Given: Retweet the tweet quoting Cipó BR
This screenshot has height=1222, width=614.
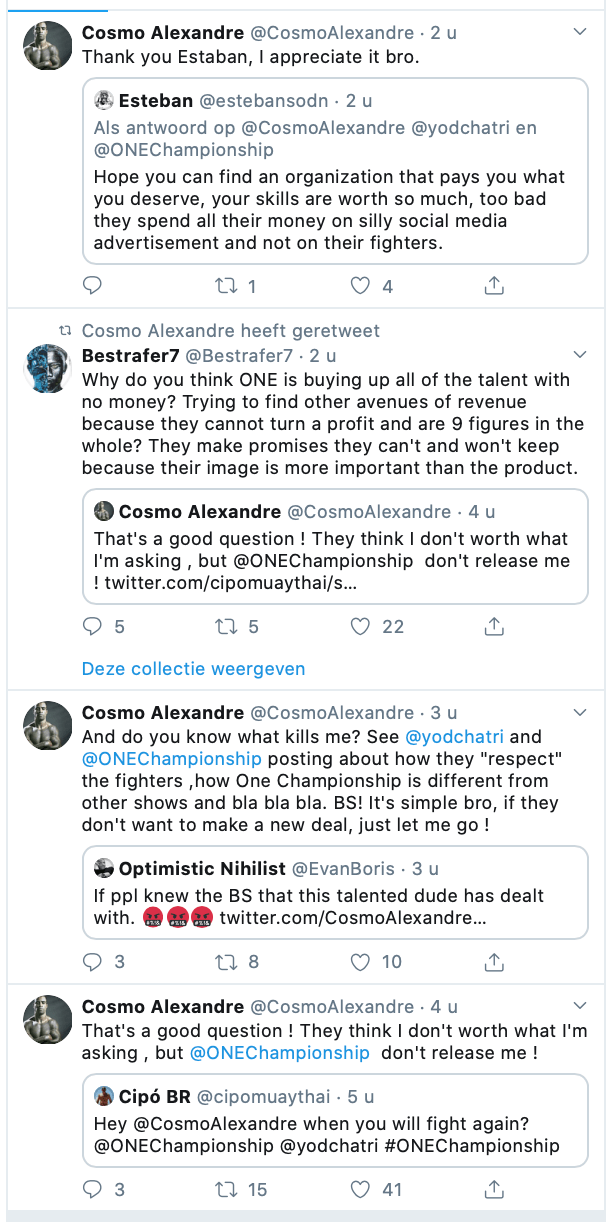Looking at the screenshot, I should click(x=226, y=1190).
